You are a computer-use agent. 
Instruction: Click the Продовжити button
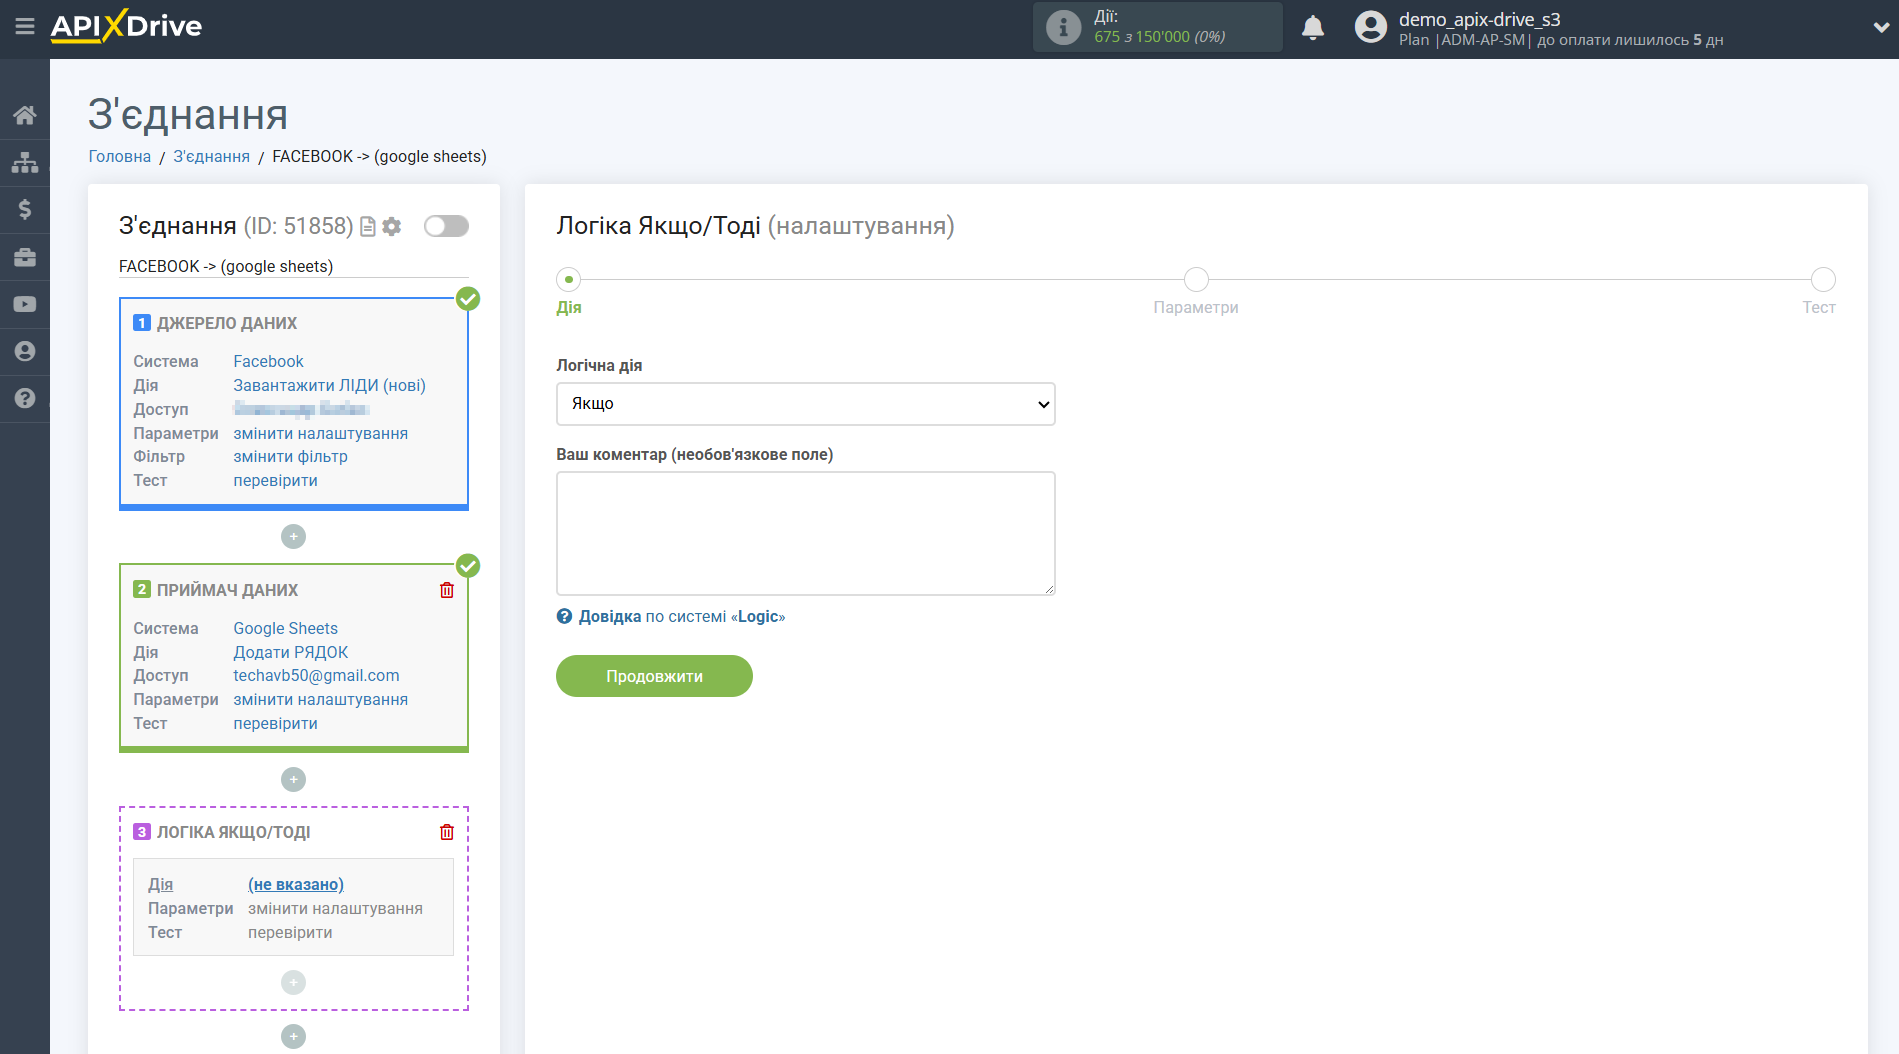[654, 676]
